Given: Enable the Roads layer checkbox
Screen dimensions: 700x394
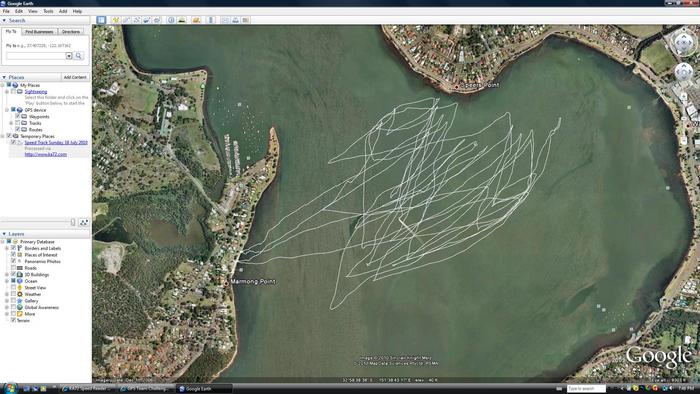Looking at the screenshot, I should click(13, 268).
